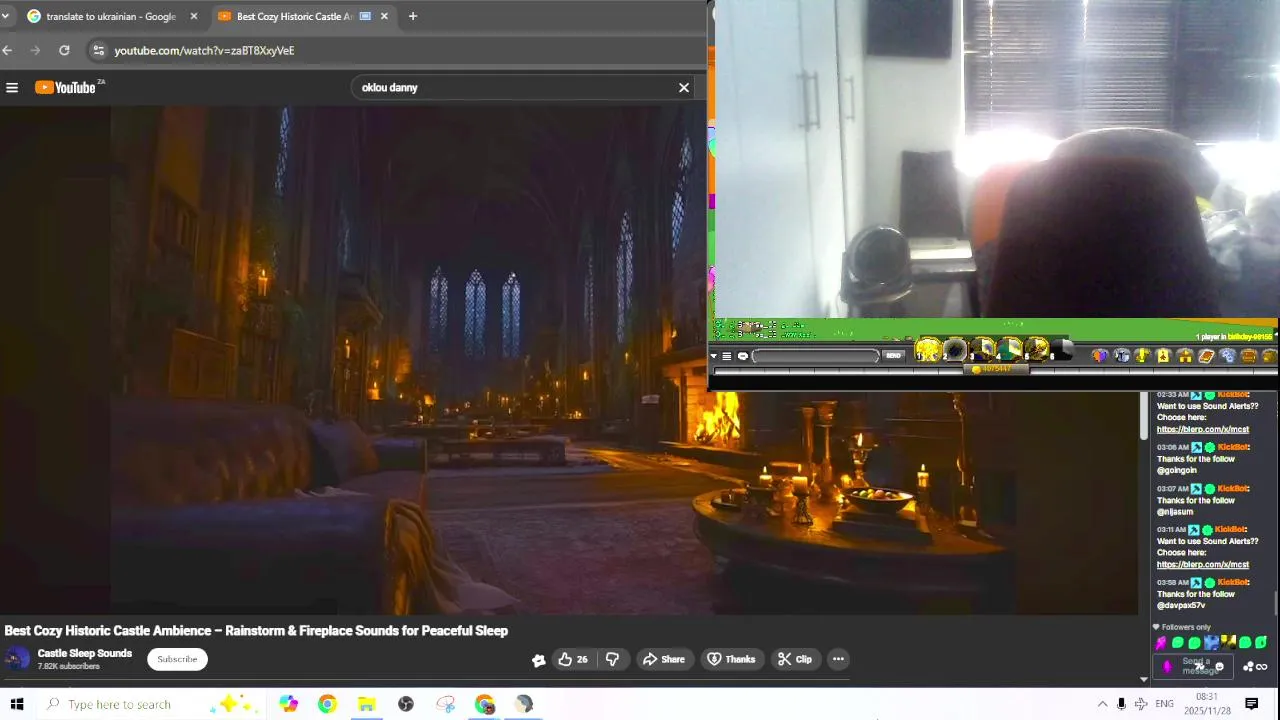Screen dimensions: 1280x720
Task: Switch to the 'translate to ukrainian' tab
Action: (110, 16)
